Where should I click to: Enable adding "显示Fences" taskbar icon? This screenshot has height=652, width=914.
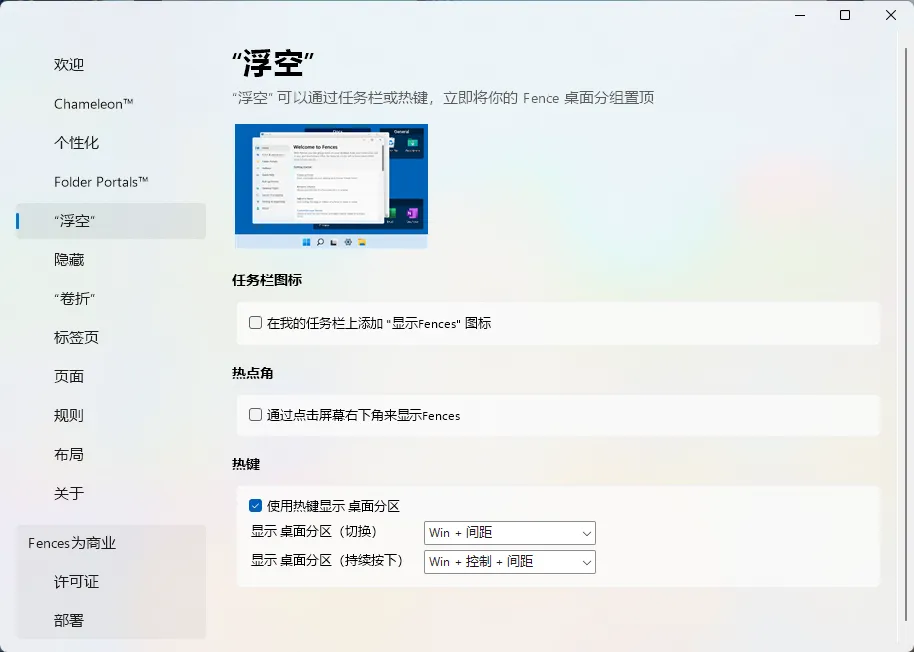click(255, 323)
